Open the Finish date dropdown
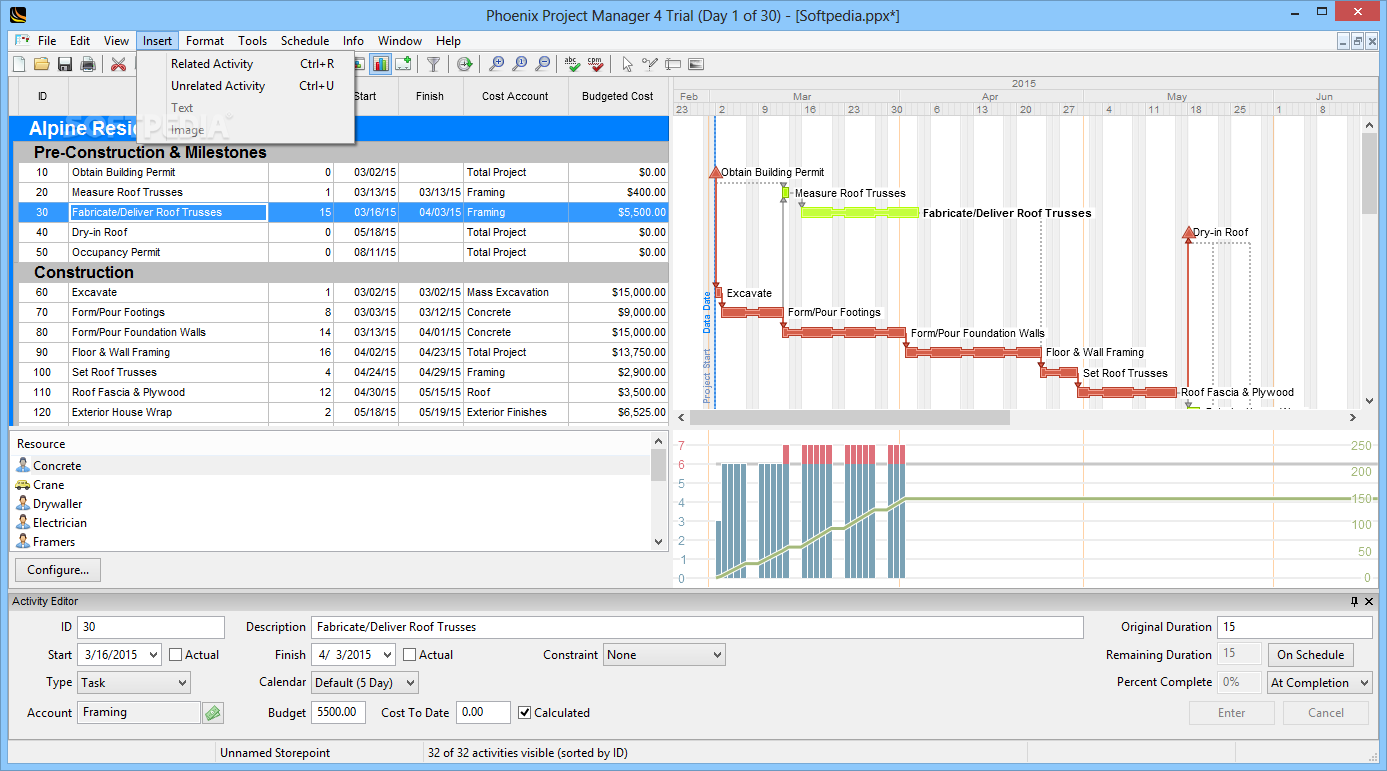Image resolution: width=1387 pixels, height=771 pixels. point(386,655)
